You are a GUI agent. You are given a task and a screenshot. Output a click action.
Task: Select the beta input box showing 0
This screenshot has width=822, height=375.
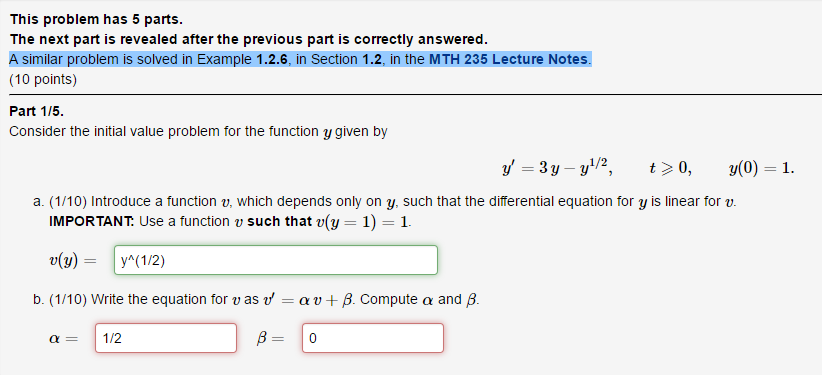pyautogui.click(x=373, y=338)
